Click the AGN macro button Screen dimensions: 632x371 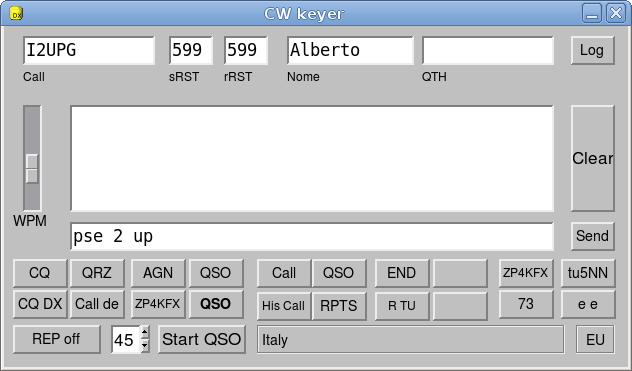pyautogui.click(x=158, y=273)
